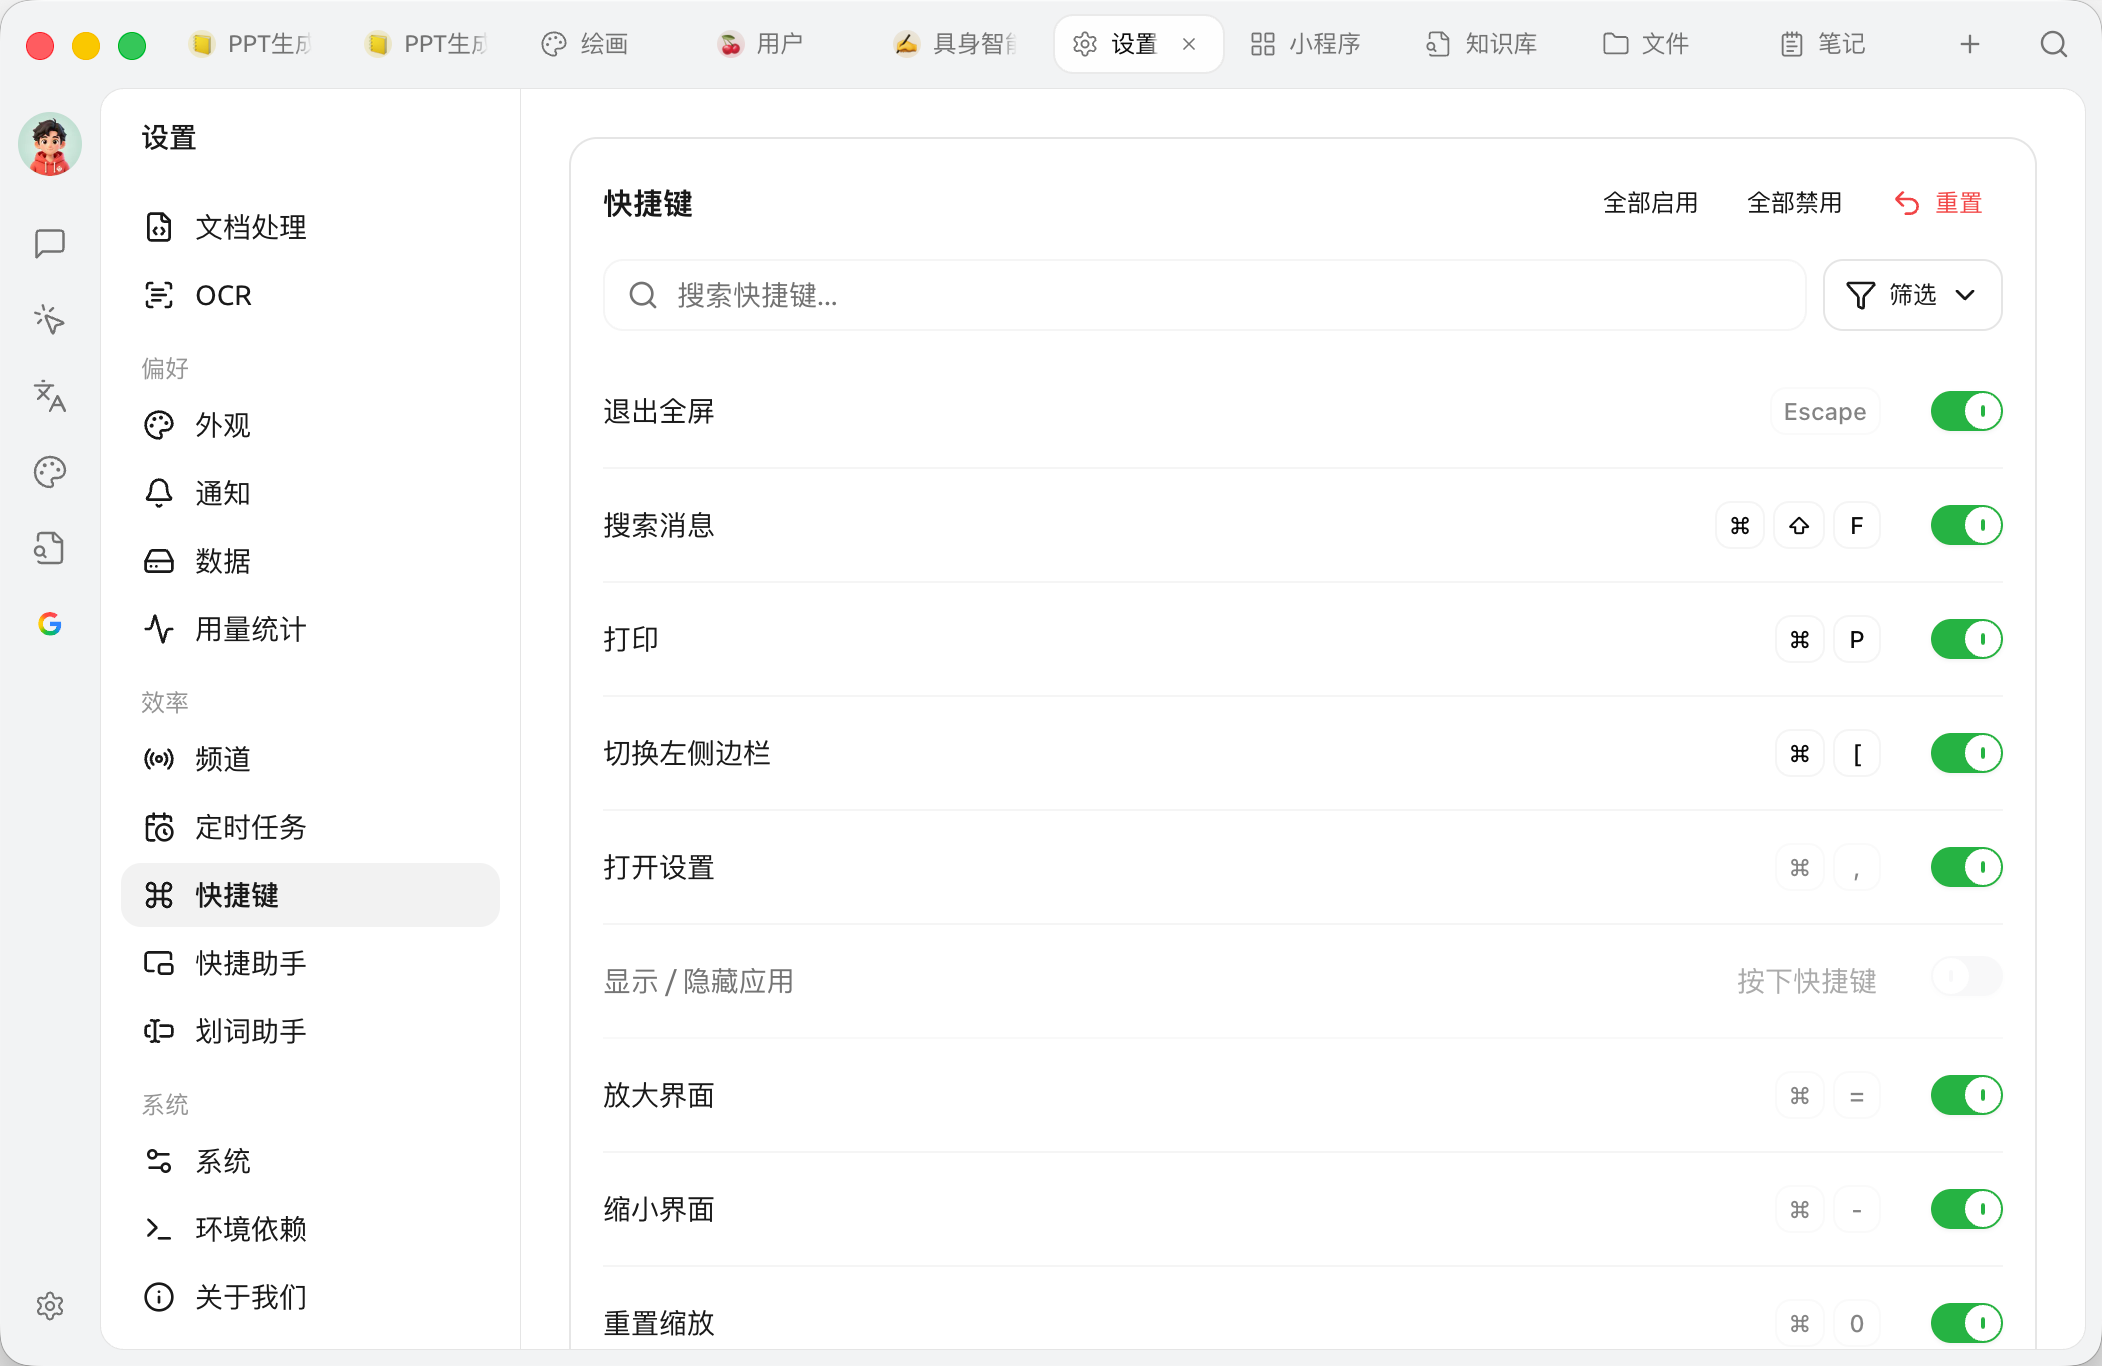Image resolution: width=2102 pixels, height=1366 pixels.
Task: Open the painting palette icon in left rail
Action: click(x=50, y=472)
